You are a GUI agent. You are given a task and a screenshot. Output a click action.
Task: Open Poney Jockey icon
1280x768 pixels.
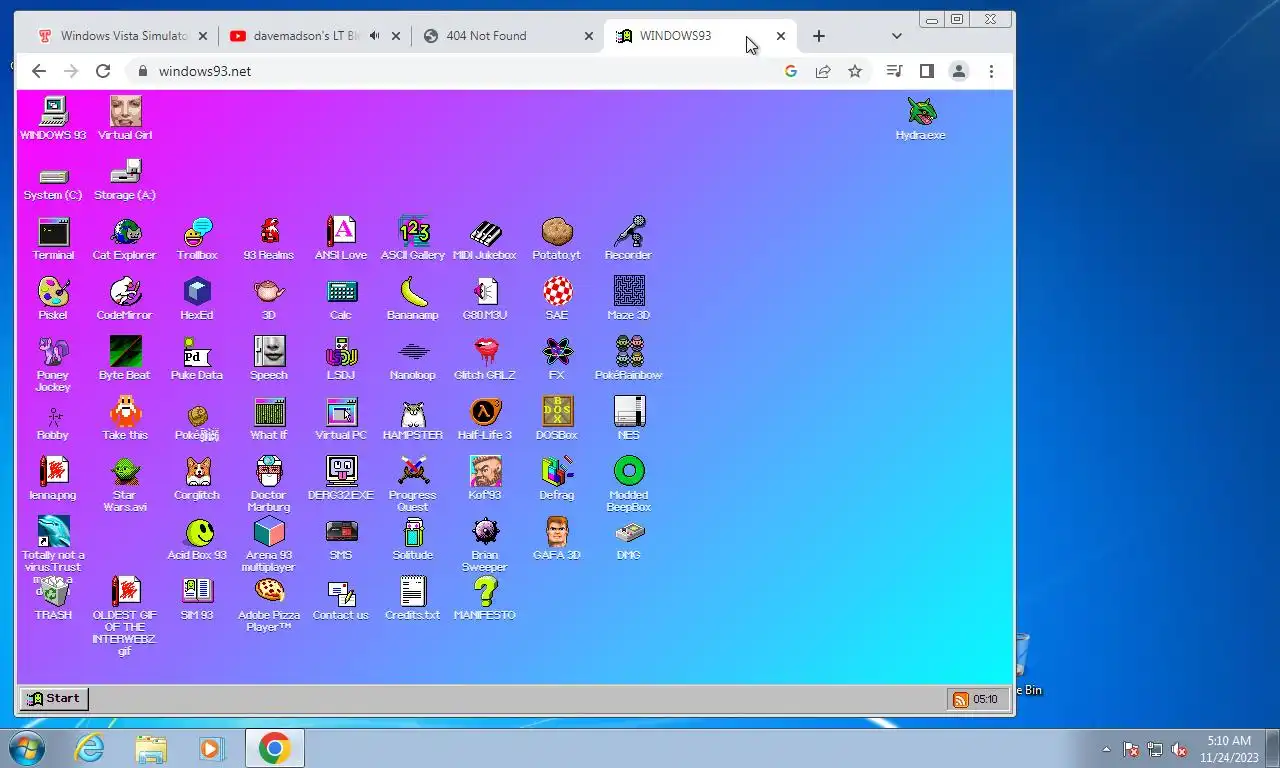(53, 363)
